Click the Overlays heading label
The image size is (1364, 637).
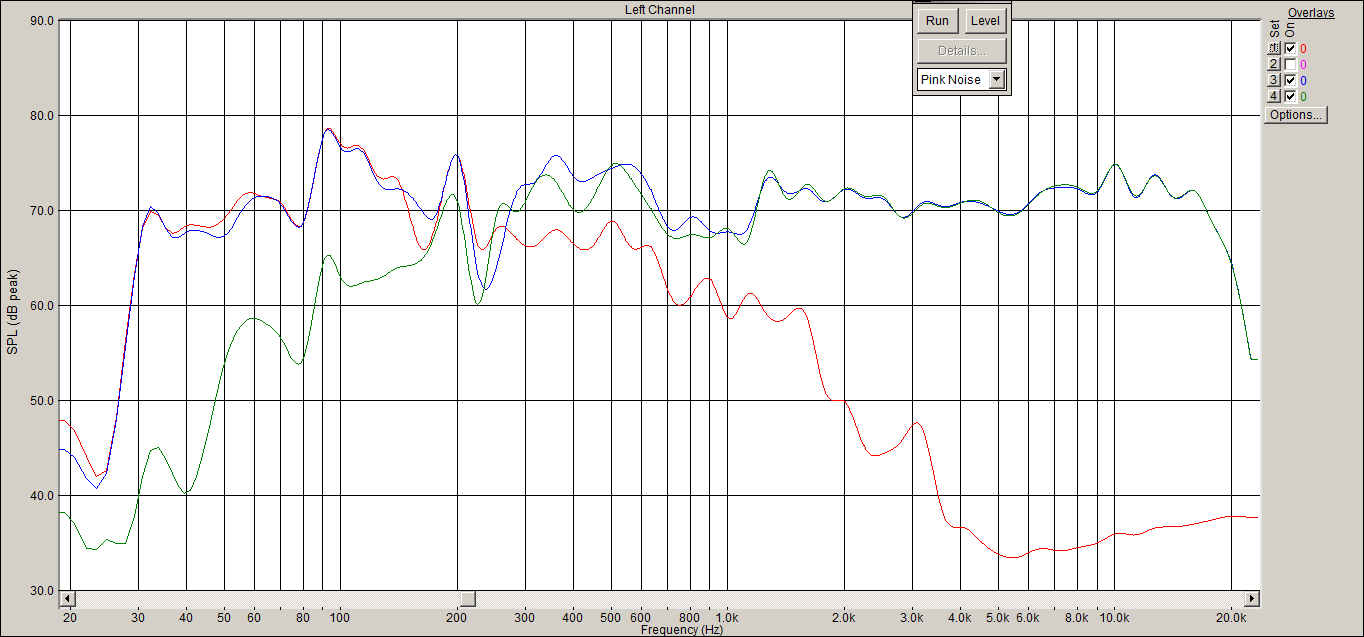pos(1311,12)
